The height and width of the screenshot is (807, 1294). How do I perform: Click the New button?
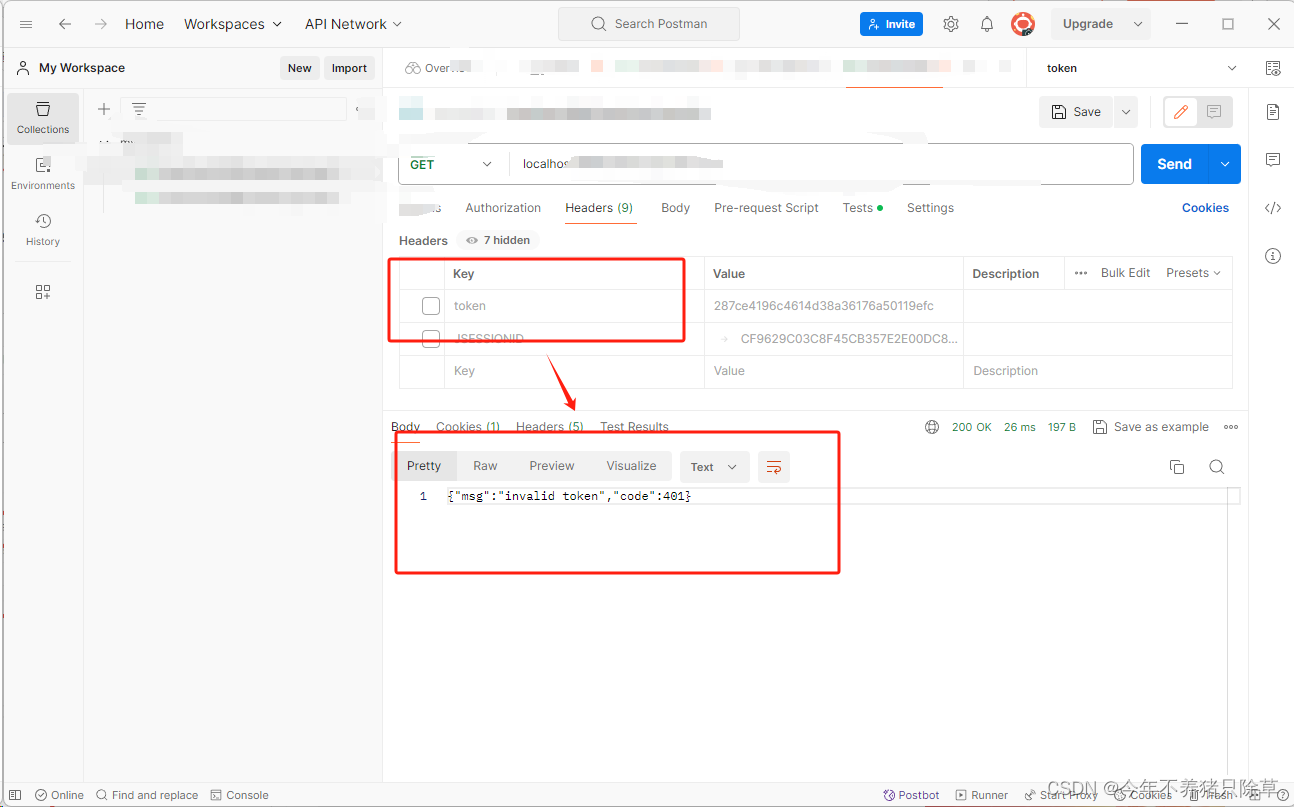[300, 68]
